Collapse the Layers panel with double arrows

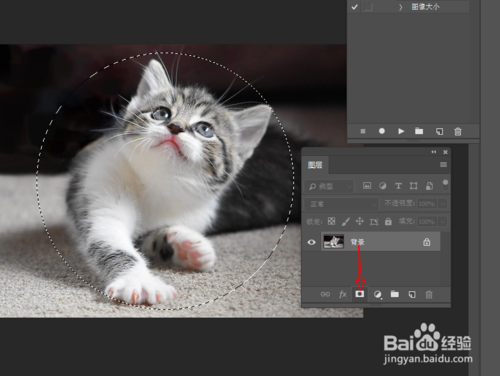[x=433, y=152]
